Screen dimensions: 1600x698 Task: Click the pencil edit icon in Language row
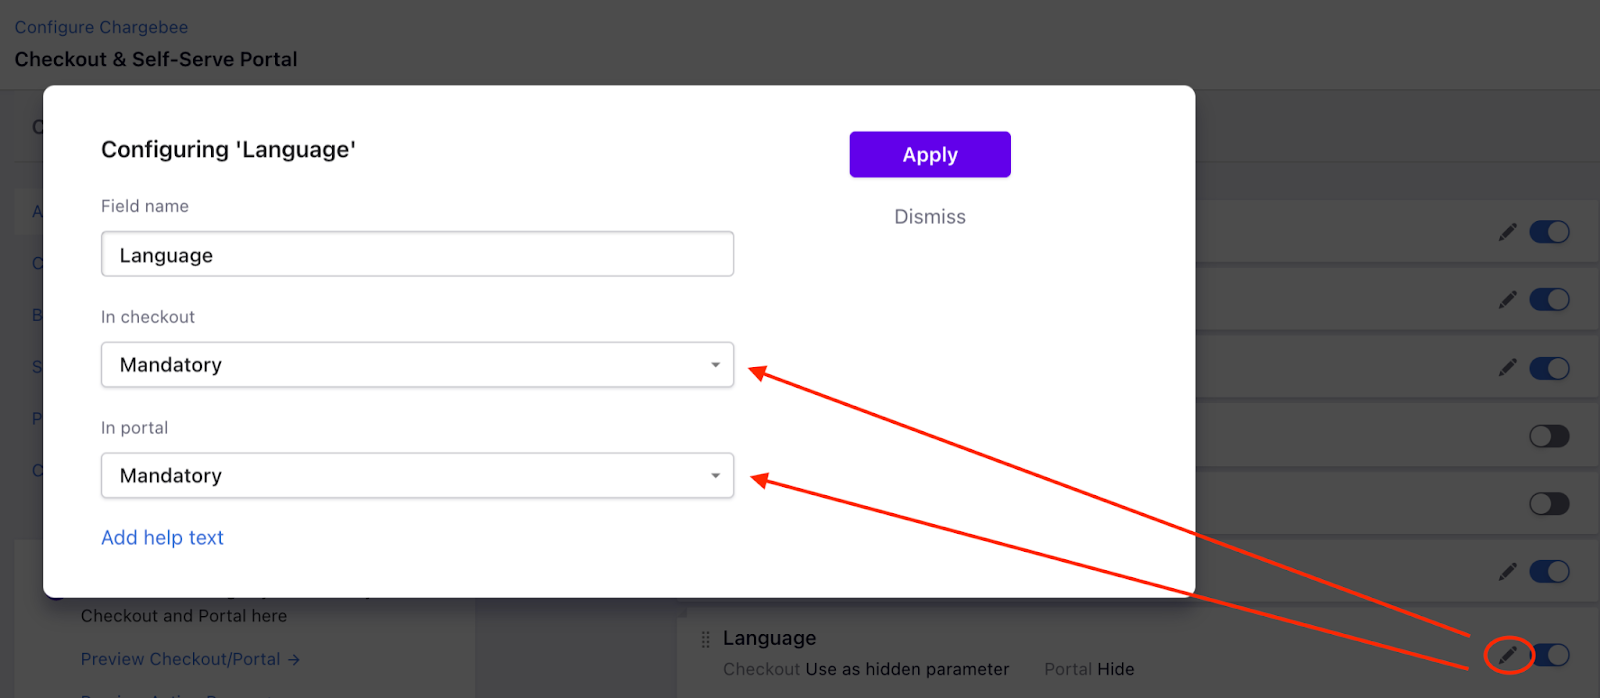pyautogui.click(x=1508, y=655)
